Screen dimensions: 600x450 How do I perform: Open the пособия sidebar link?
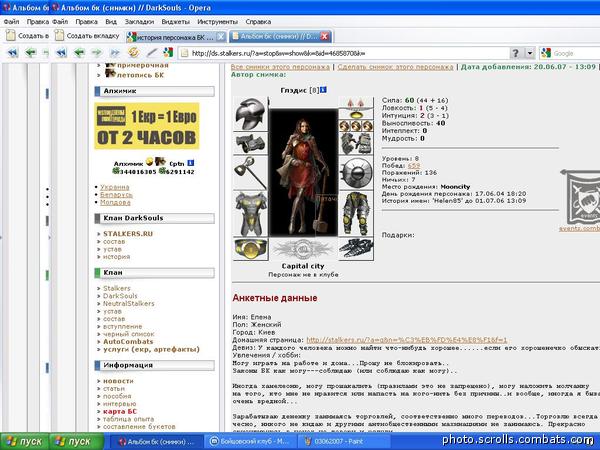click(117, 396)
